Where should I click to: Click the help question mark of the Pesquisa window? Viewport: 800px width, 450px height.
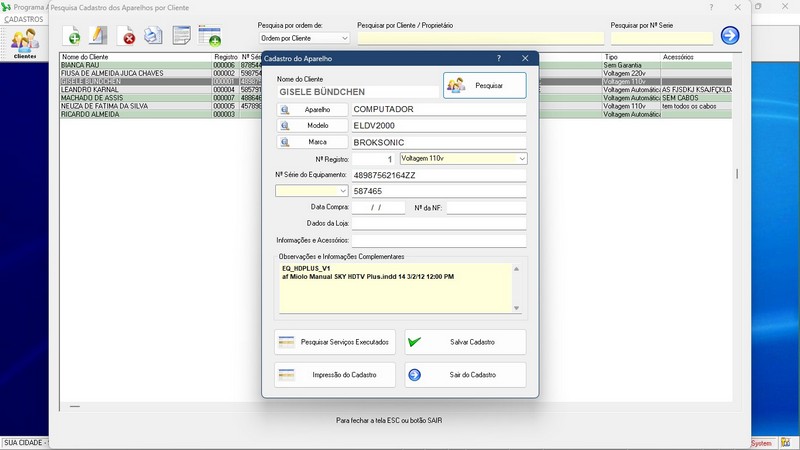(711, 7)
